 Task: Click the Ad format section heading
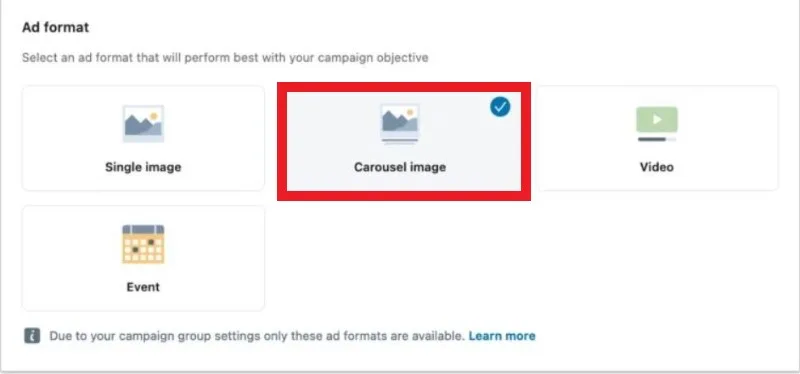pos(56,27)
